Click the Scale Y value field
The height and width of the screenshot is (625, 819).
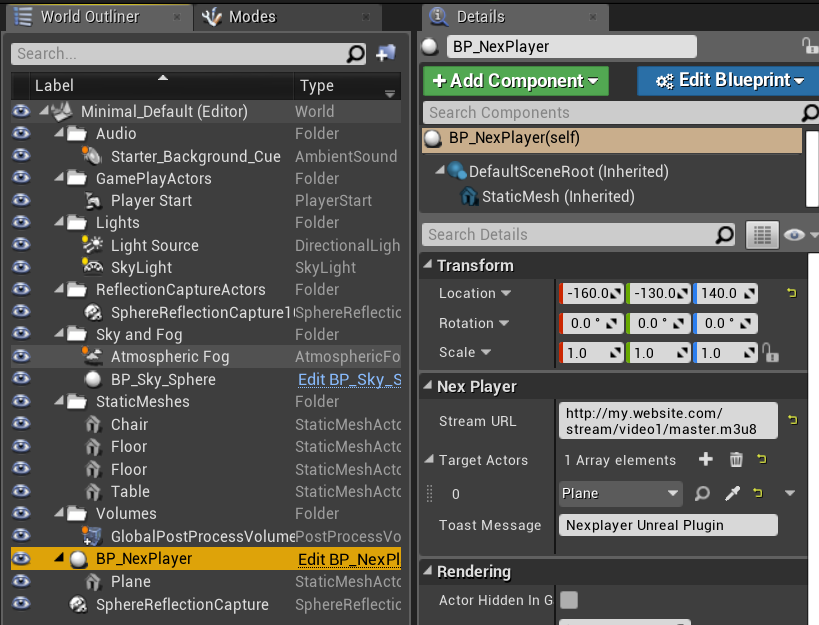coord(659,353)
